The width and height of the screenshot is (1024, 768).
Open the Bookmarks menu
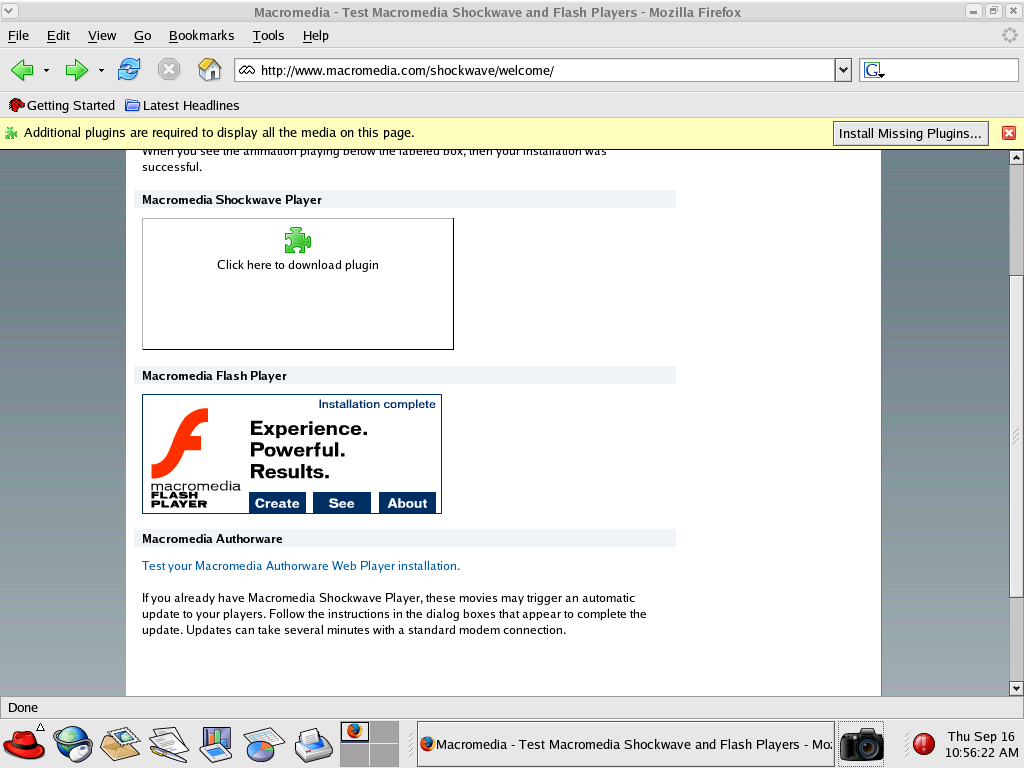pyautogui.click(x=201, y=36)
